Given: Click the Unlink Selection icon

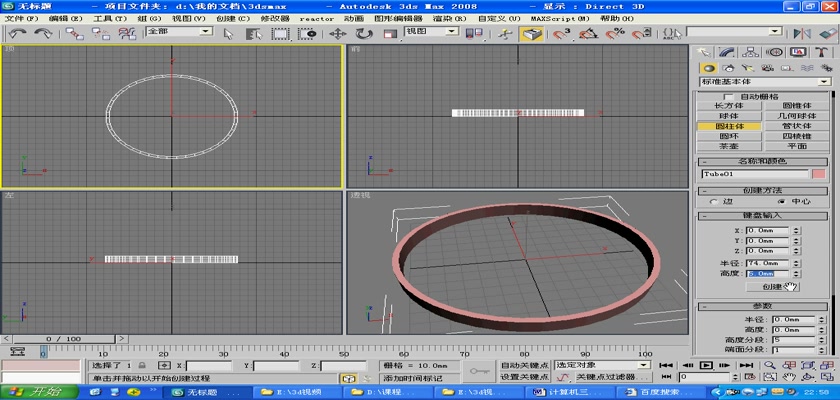Looking at the screenshot, I should [101, 34].
